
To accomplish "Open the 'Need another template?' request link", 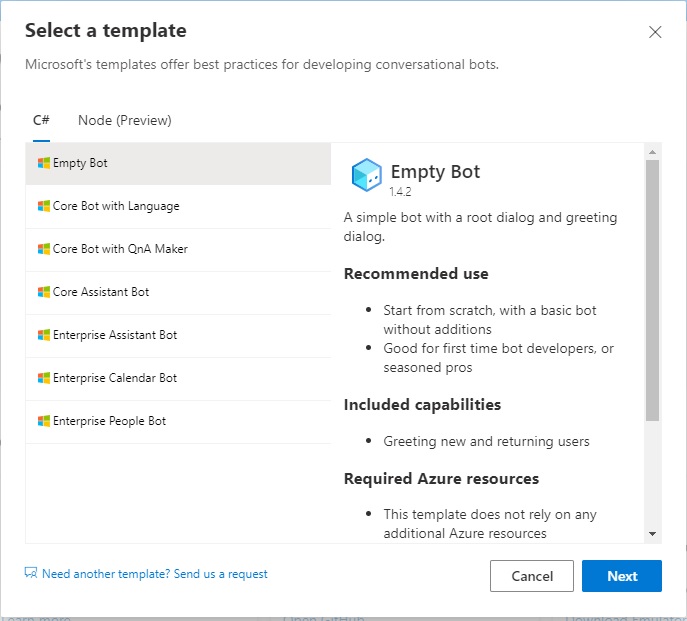I will pyautogui.click(x=154, y=574).
